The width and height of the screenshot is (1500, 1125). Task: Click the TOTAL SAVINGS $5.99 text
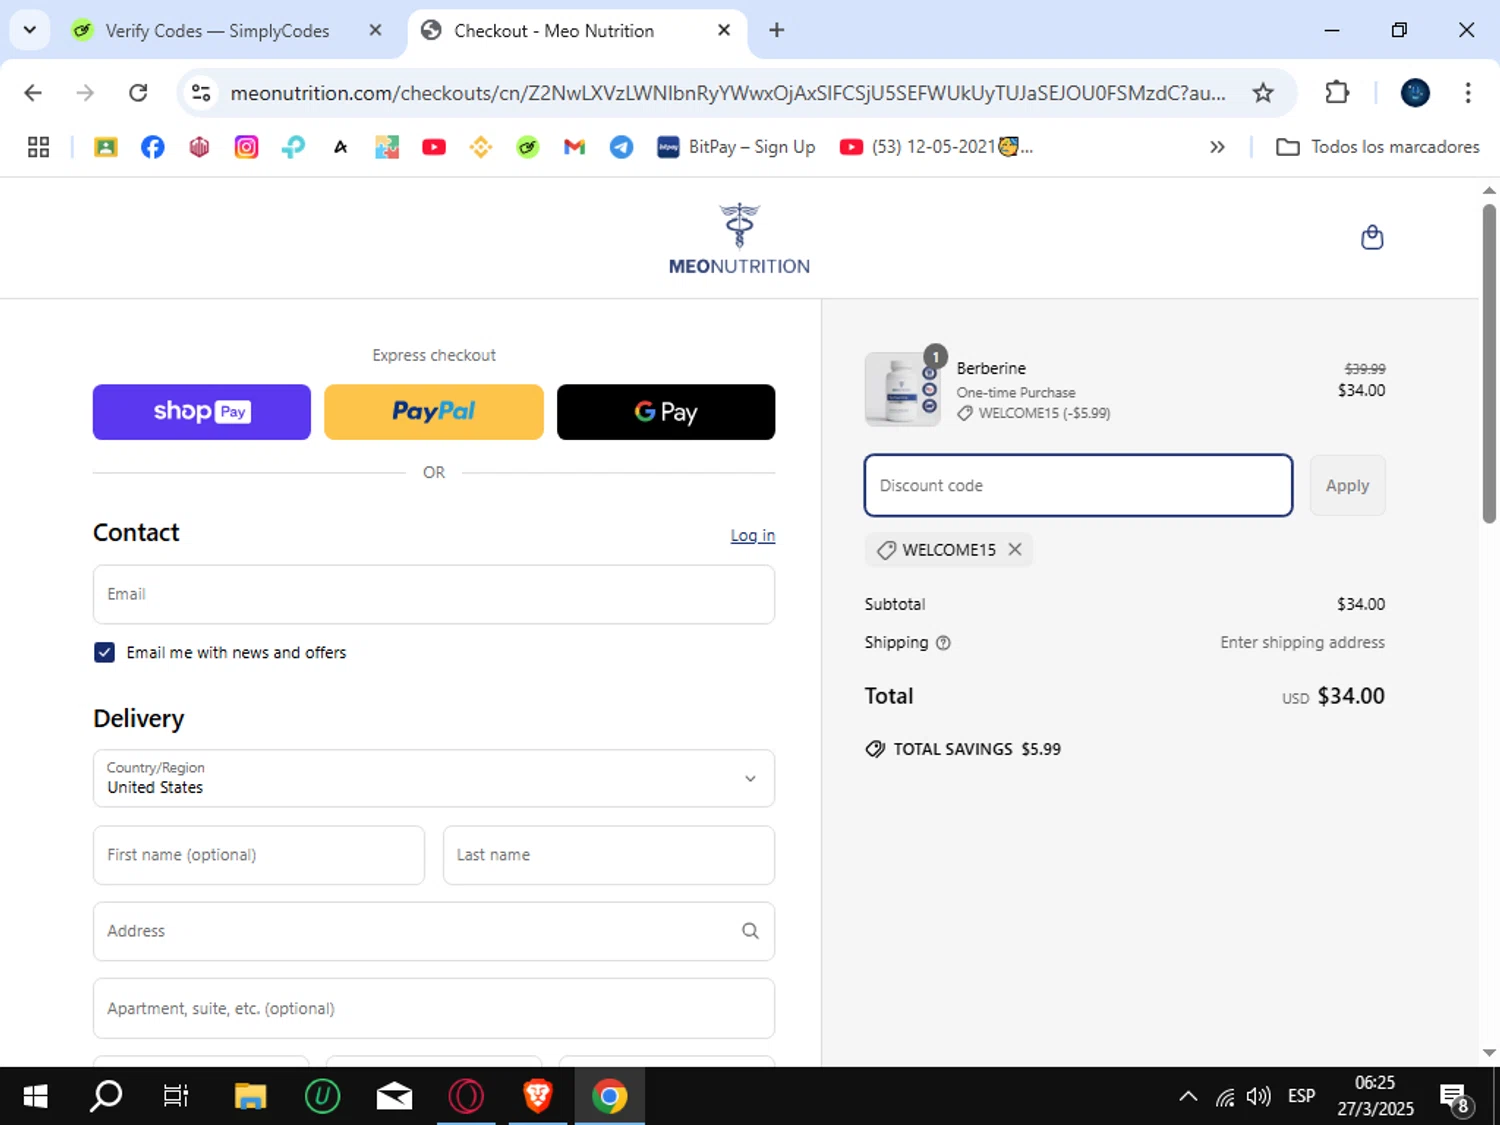click(963, 749)
